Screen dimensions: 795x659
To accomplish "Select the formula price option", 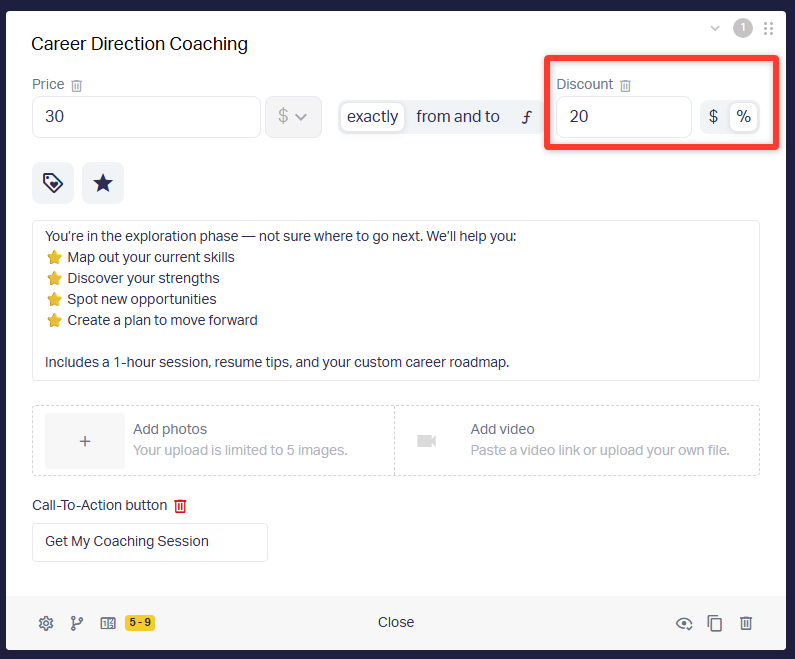I will 527,117.
